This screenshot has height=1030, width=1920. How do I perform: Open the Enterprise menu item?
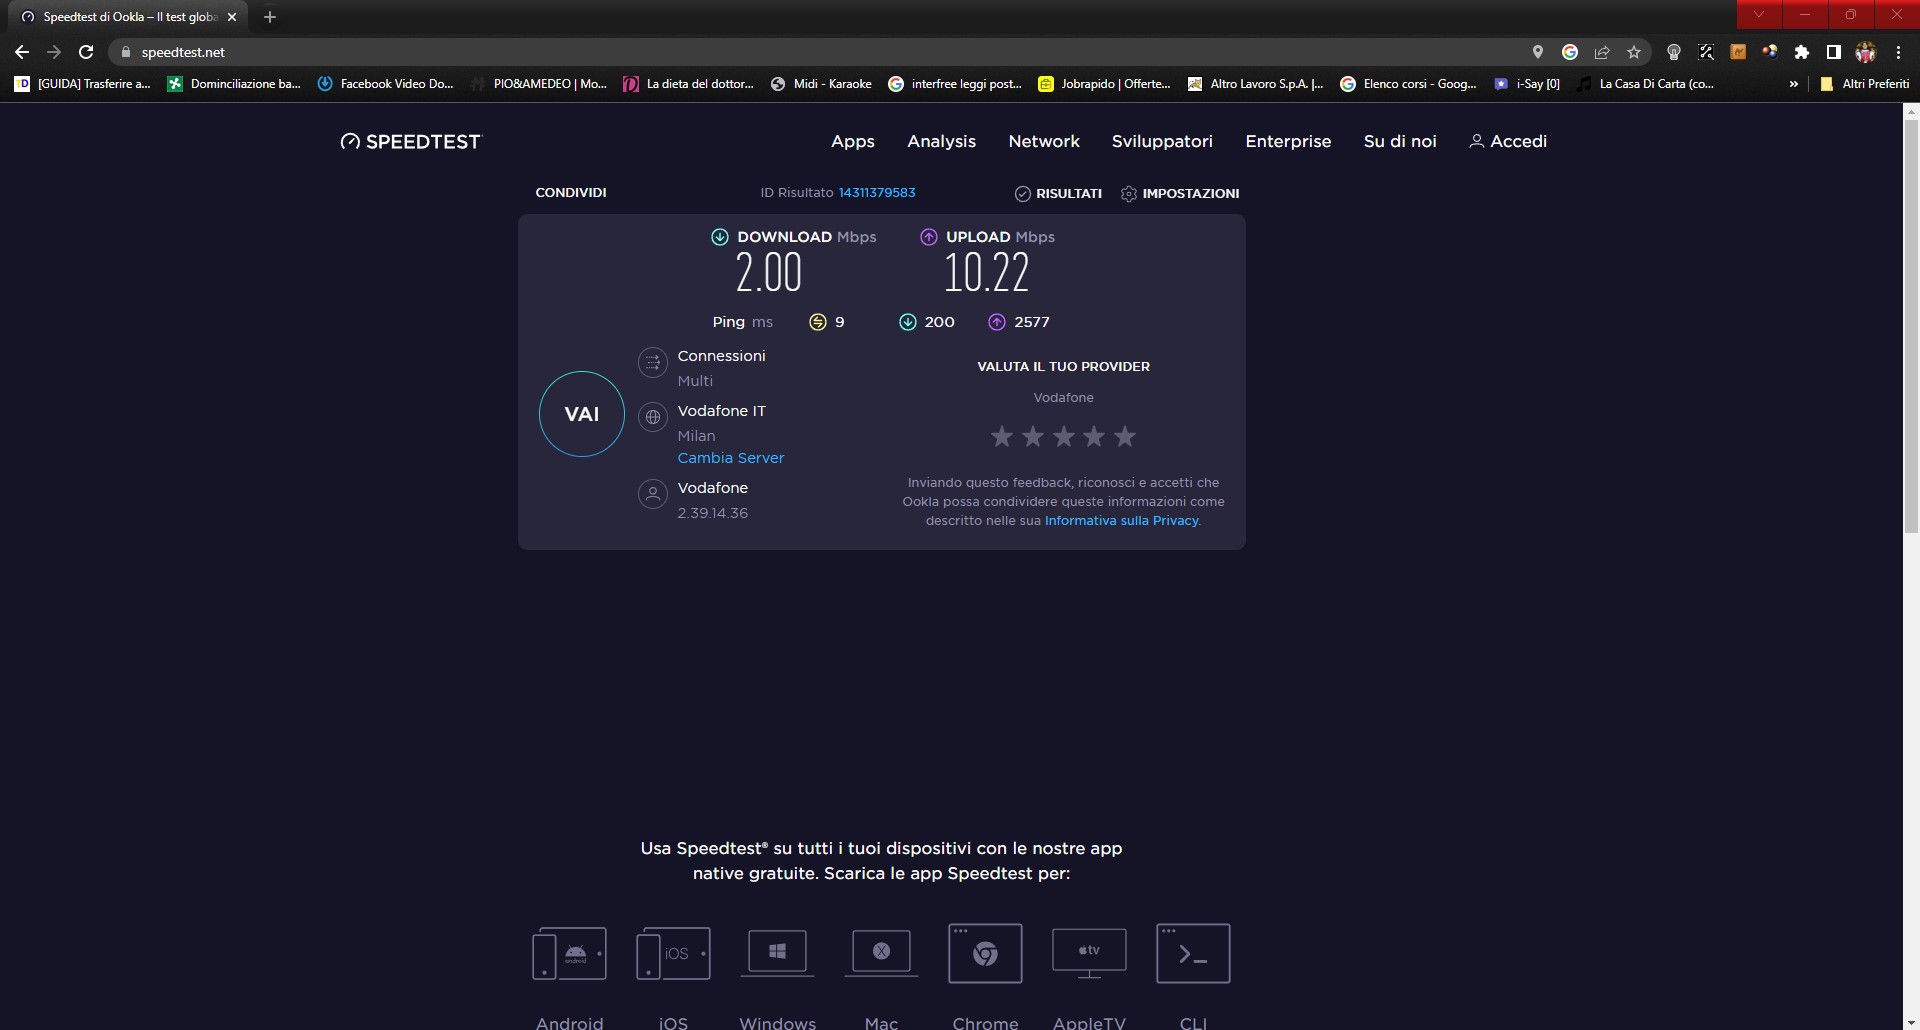pos(1288,141)
